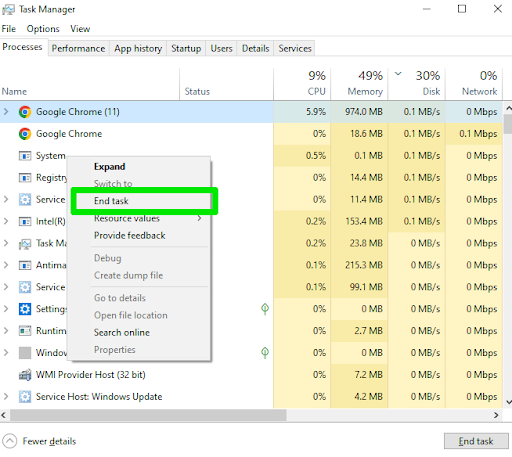
Task: Switch to the App history tab
Action: click(138, 49)
